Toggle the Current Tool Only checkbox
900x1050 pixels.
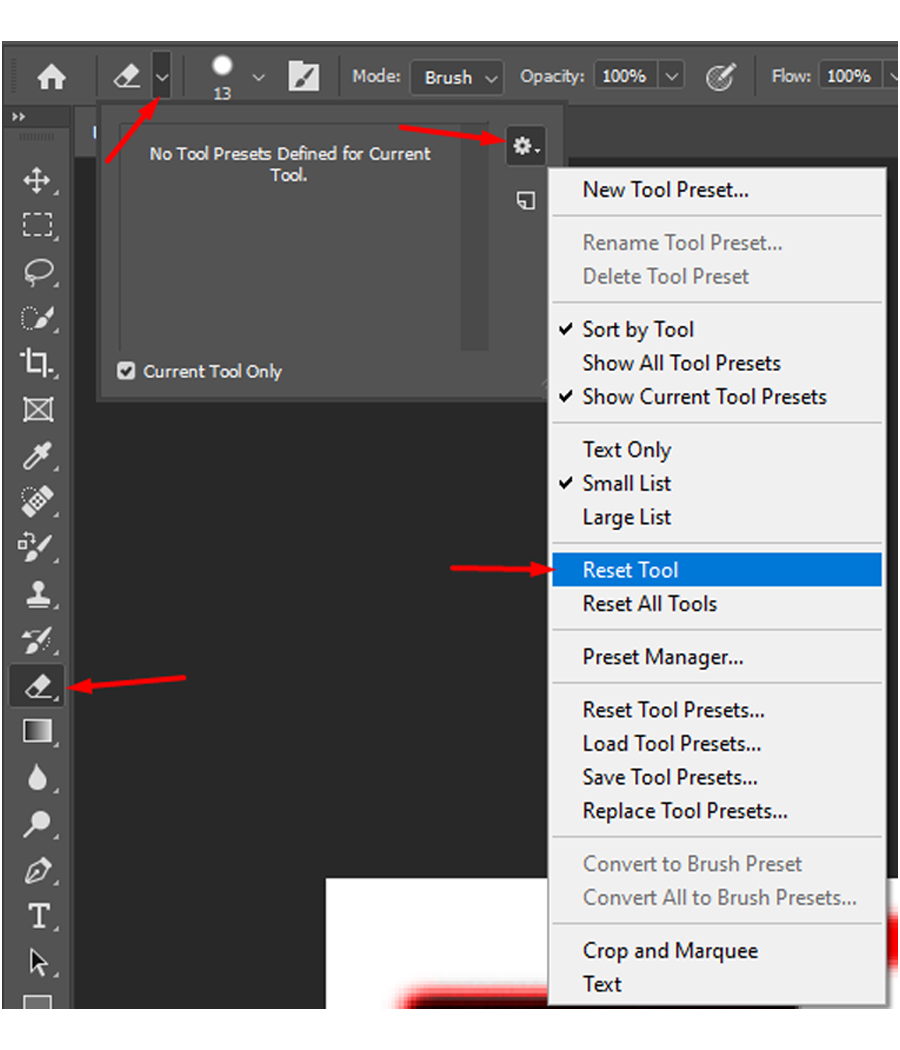tap(126, 370)
